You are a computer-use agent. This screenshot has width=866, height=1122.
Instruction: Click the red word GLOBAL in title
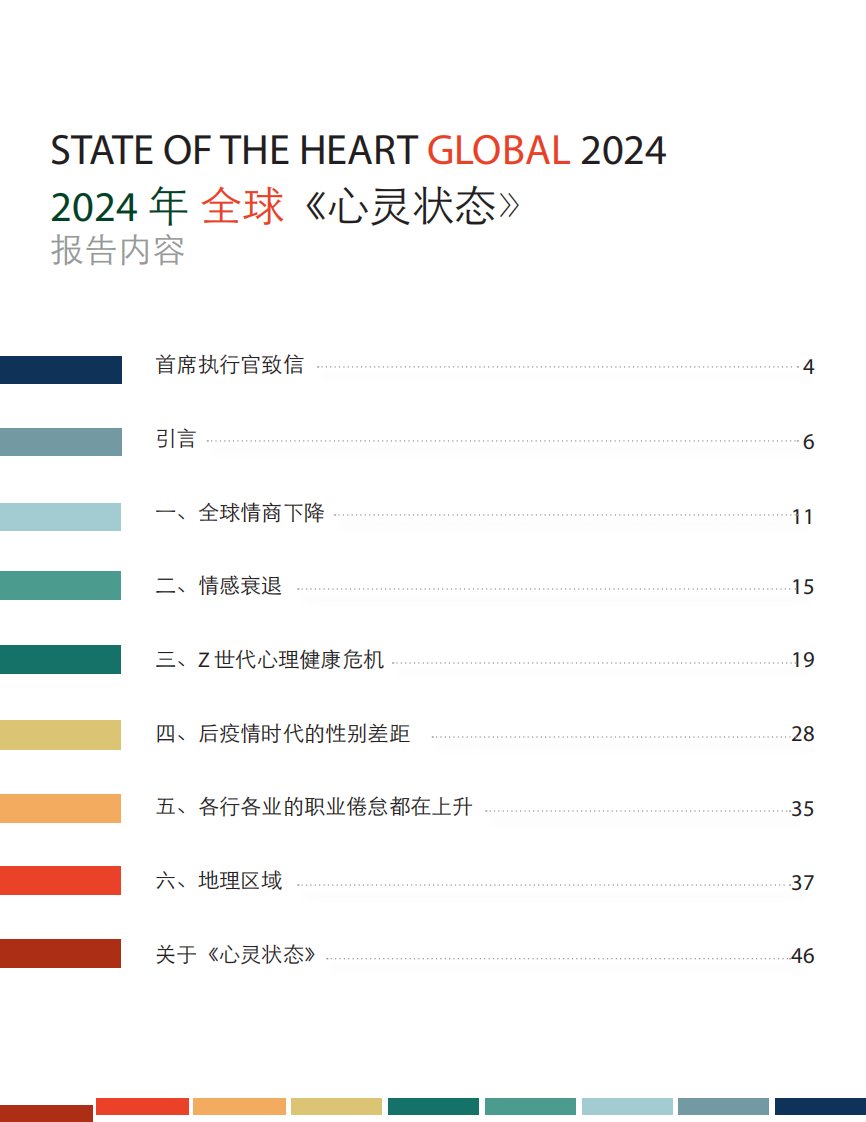[498, 151]
